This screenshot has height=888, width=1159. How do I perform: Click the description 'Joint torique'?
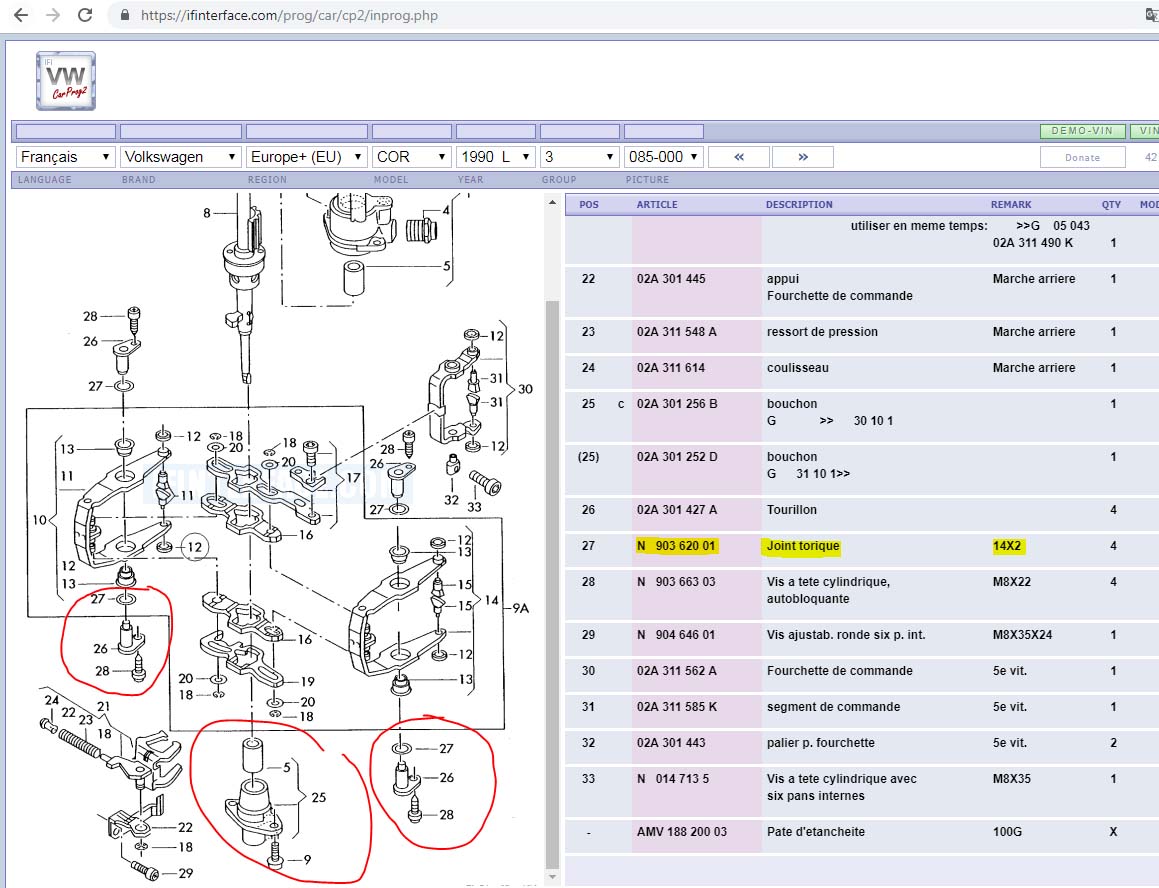(803, 546)
